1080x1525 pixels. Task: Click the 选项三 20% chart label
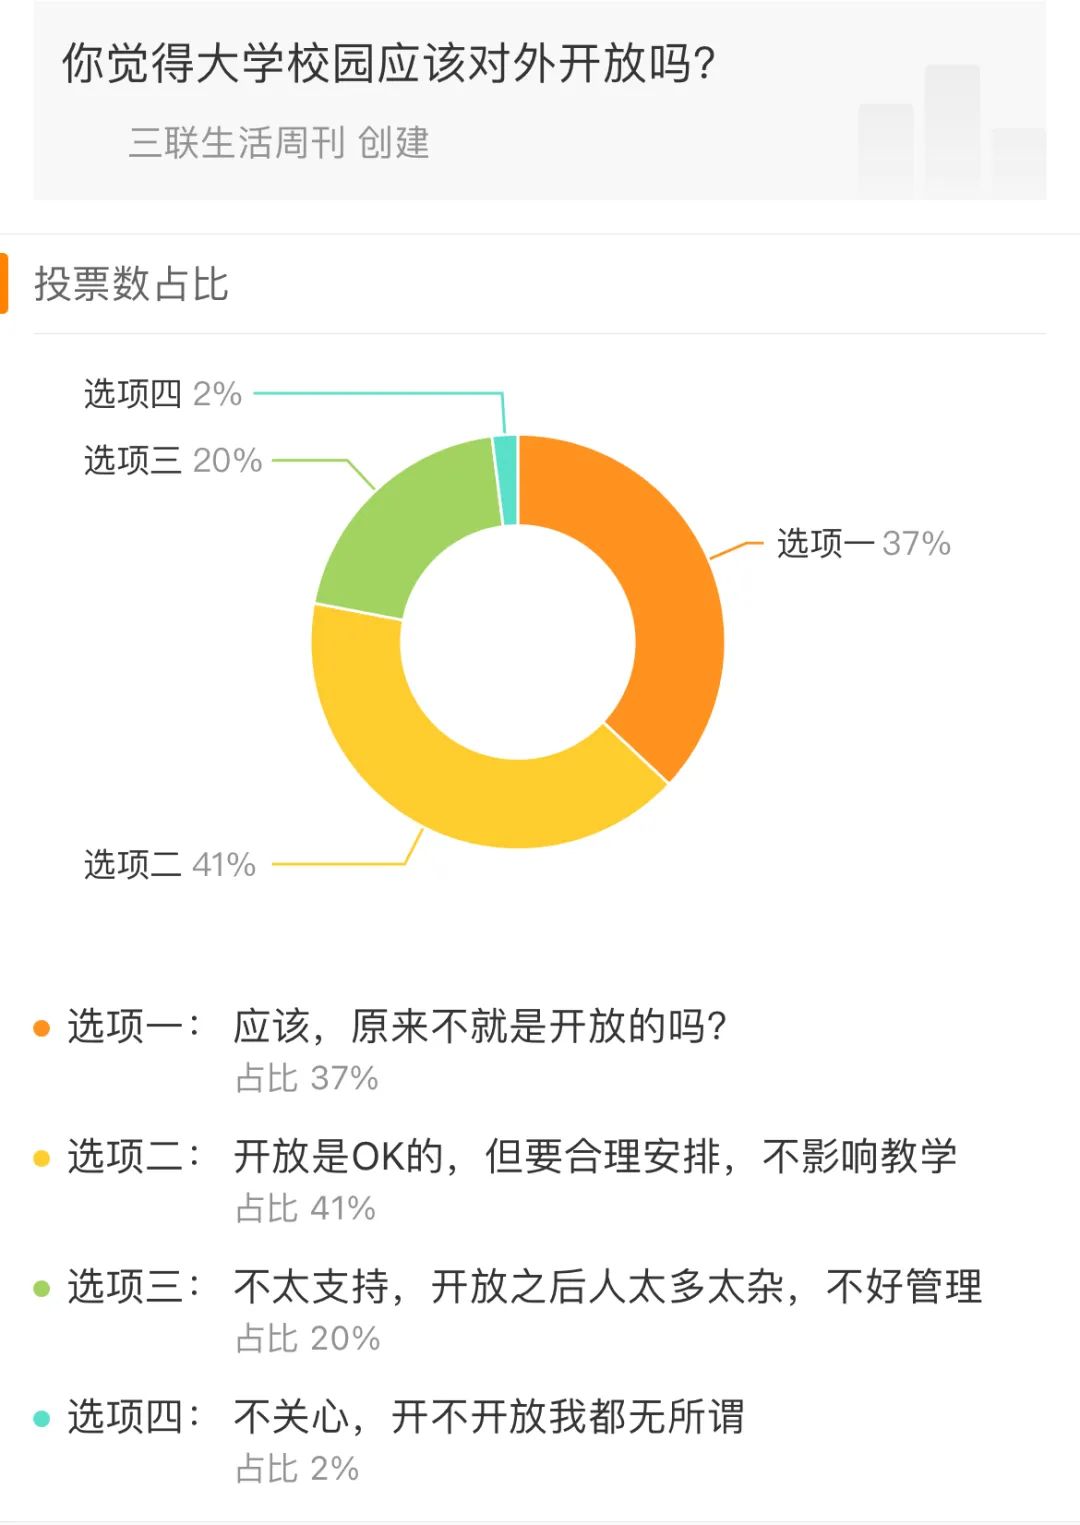pos(173,460)
